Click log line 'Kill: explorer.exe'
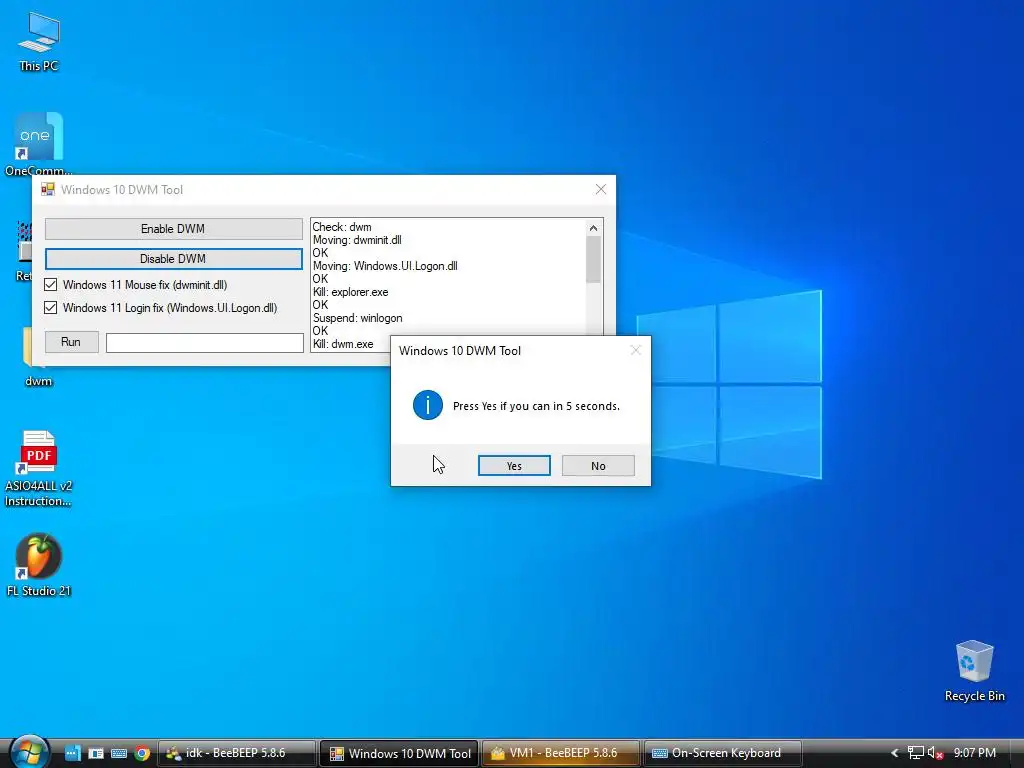The image size is (1024, 768). [350, 292]
